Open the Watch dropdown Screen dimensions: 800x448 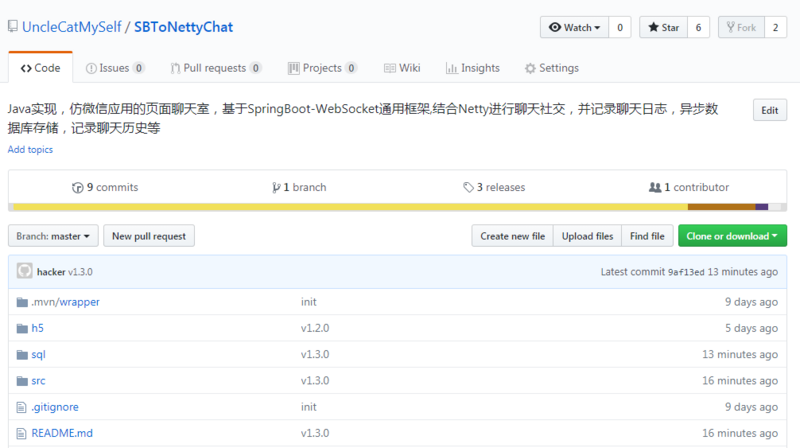pos(574,27)
